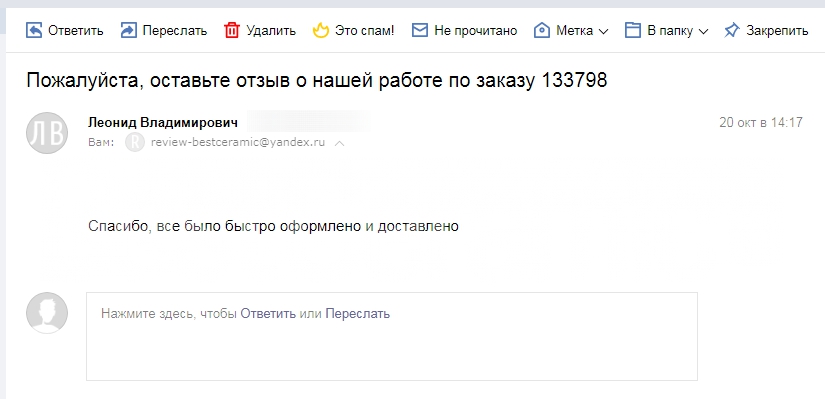Click inside the quick reply box
Screen dimensions: 825x399
392,336
